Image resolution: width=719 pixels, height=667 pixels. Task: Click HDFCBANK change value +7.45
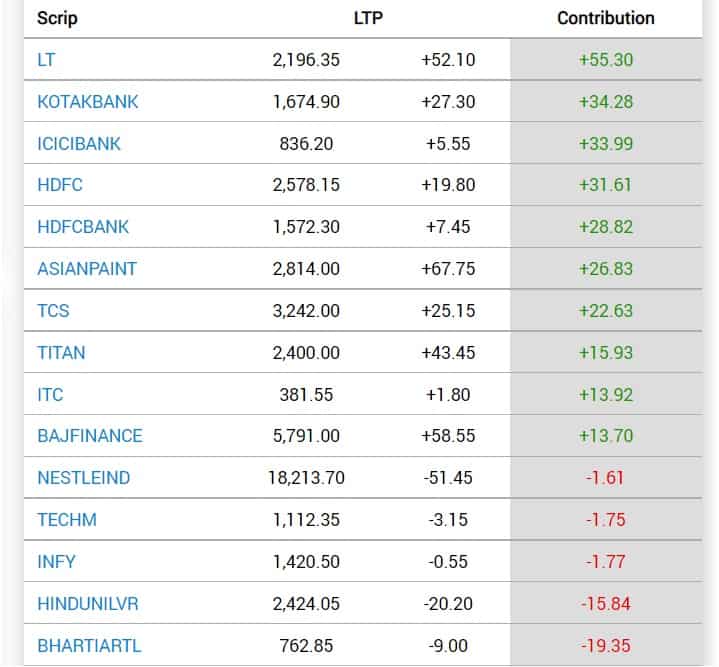point(448,226)
